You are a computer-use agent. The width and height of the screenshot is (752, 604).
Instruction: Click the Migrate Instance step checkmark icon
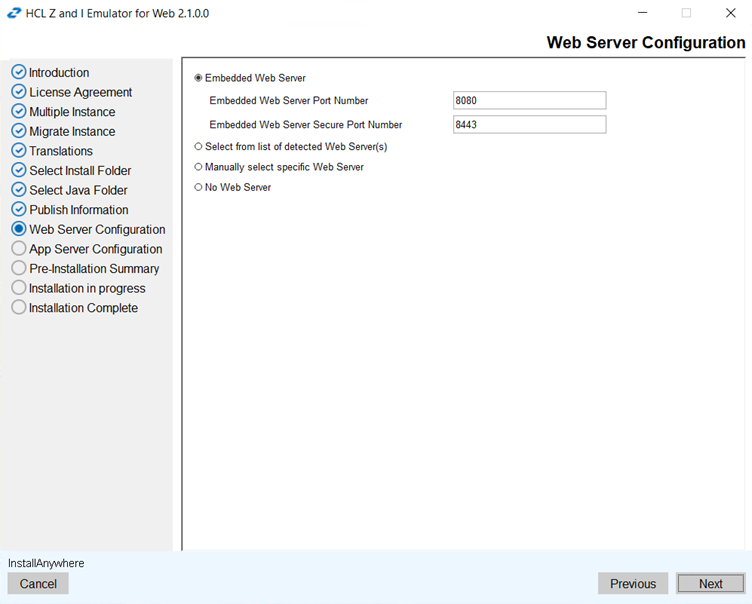pyautogui.click(x=19, y=131)
